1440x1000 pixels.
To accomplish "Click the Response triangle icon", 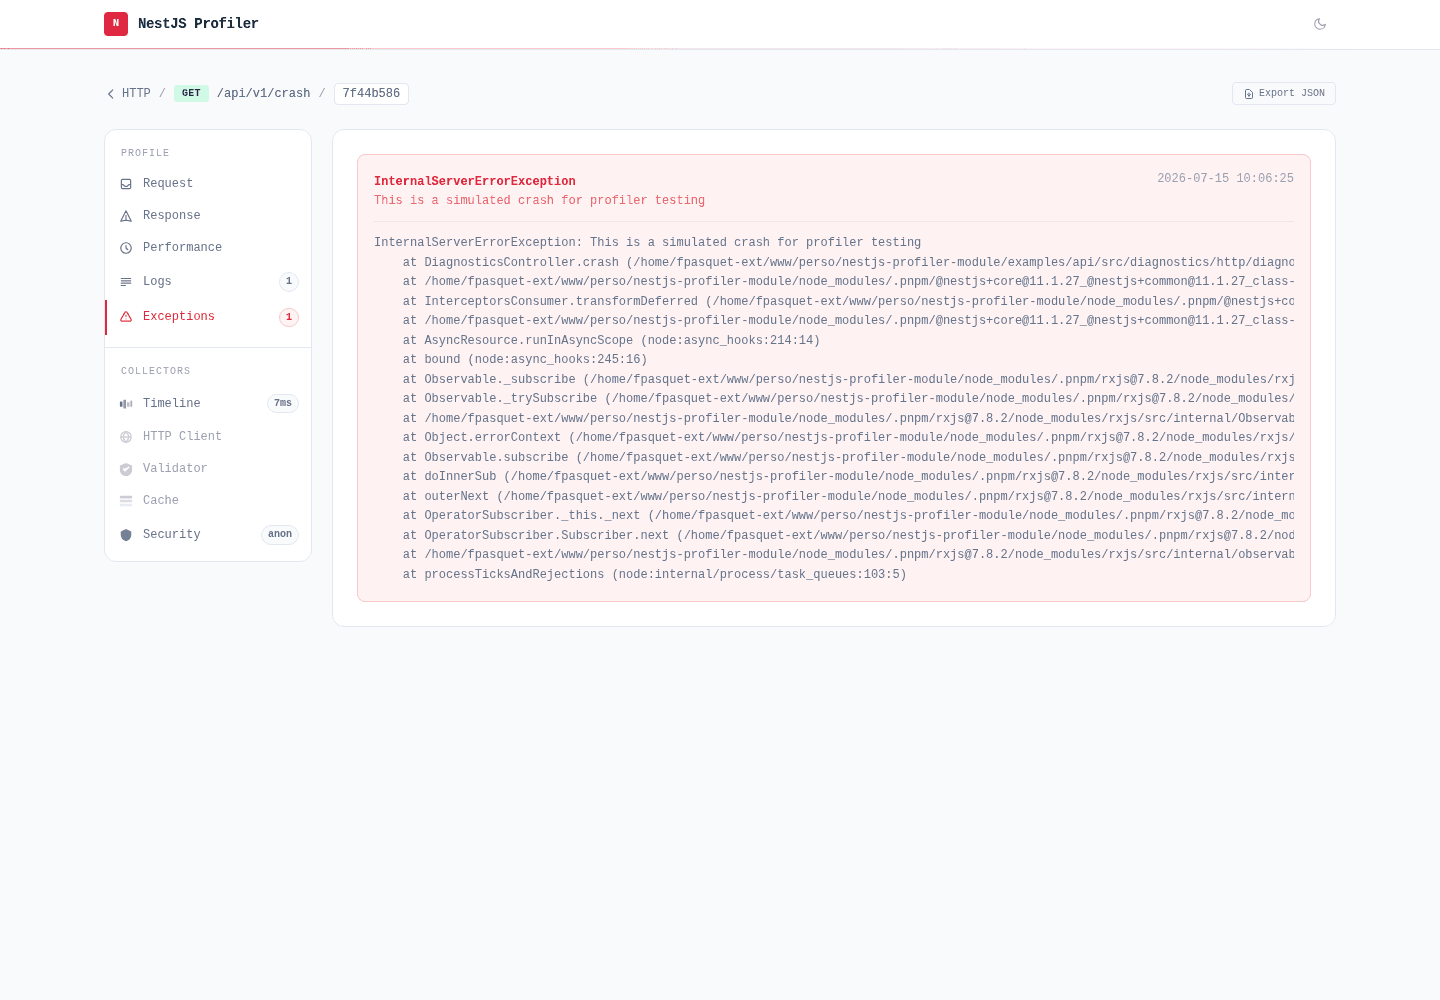I will click(126, 216).
